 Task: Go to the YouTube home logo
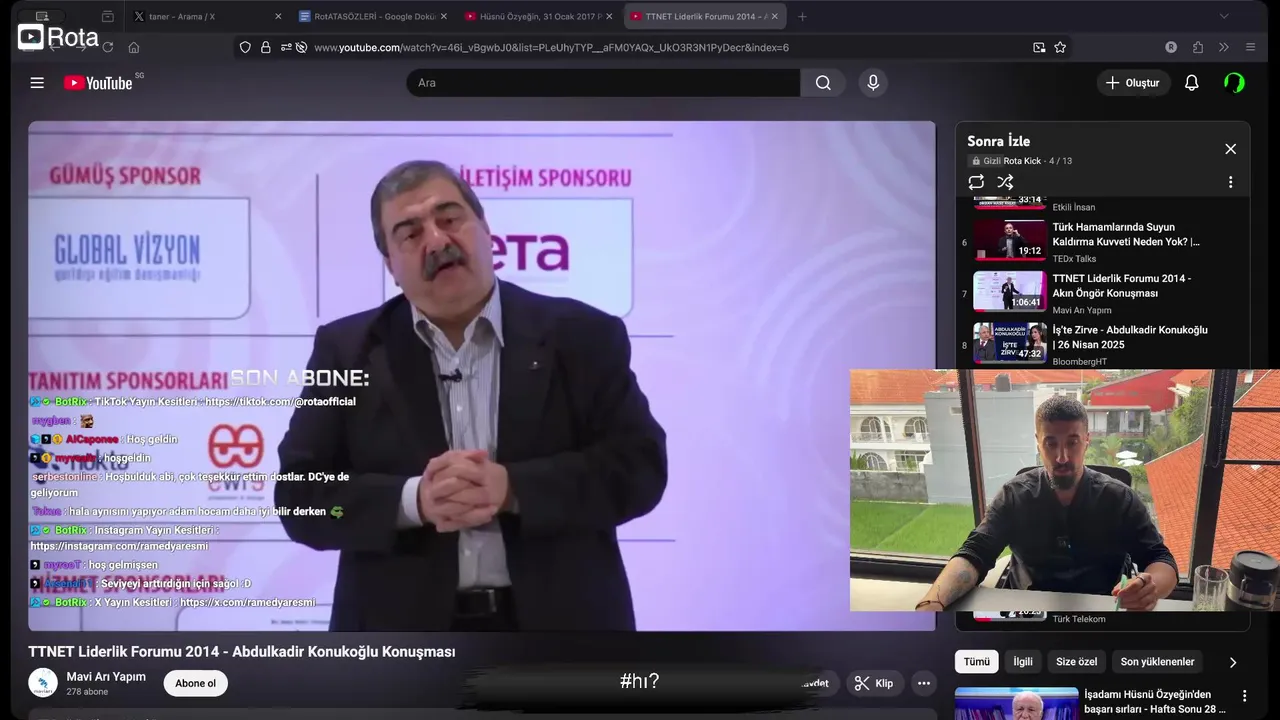tap(98, 83)
